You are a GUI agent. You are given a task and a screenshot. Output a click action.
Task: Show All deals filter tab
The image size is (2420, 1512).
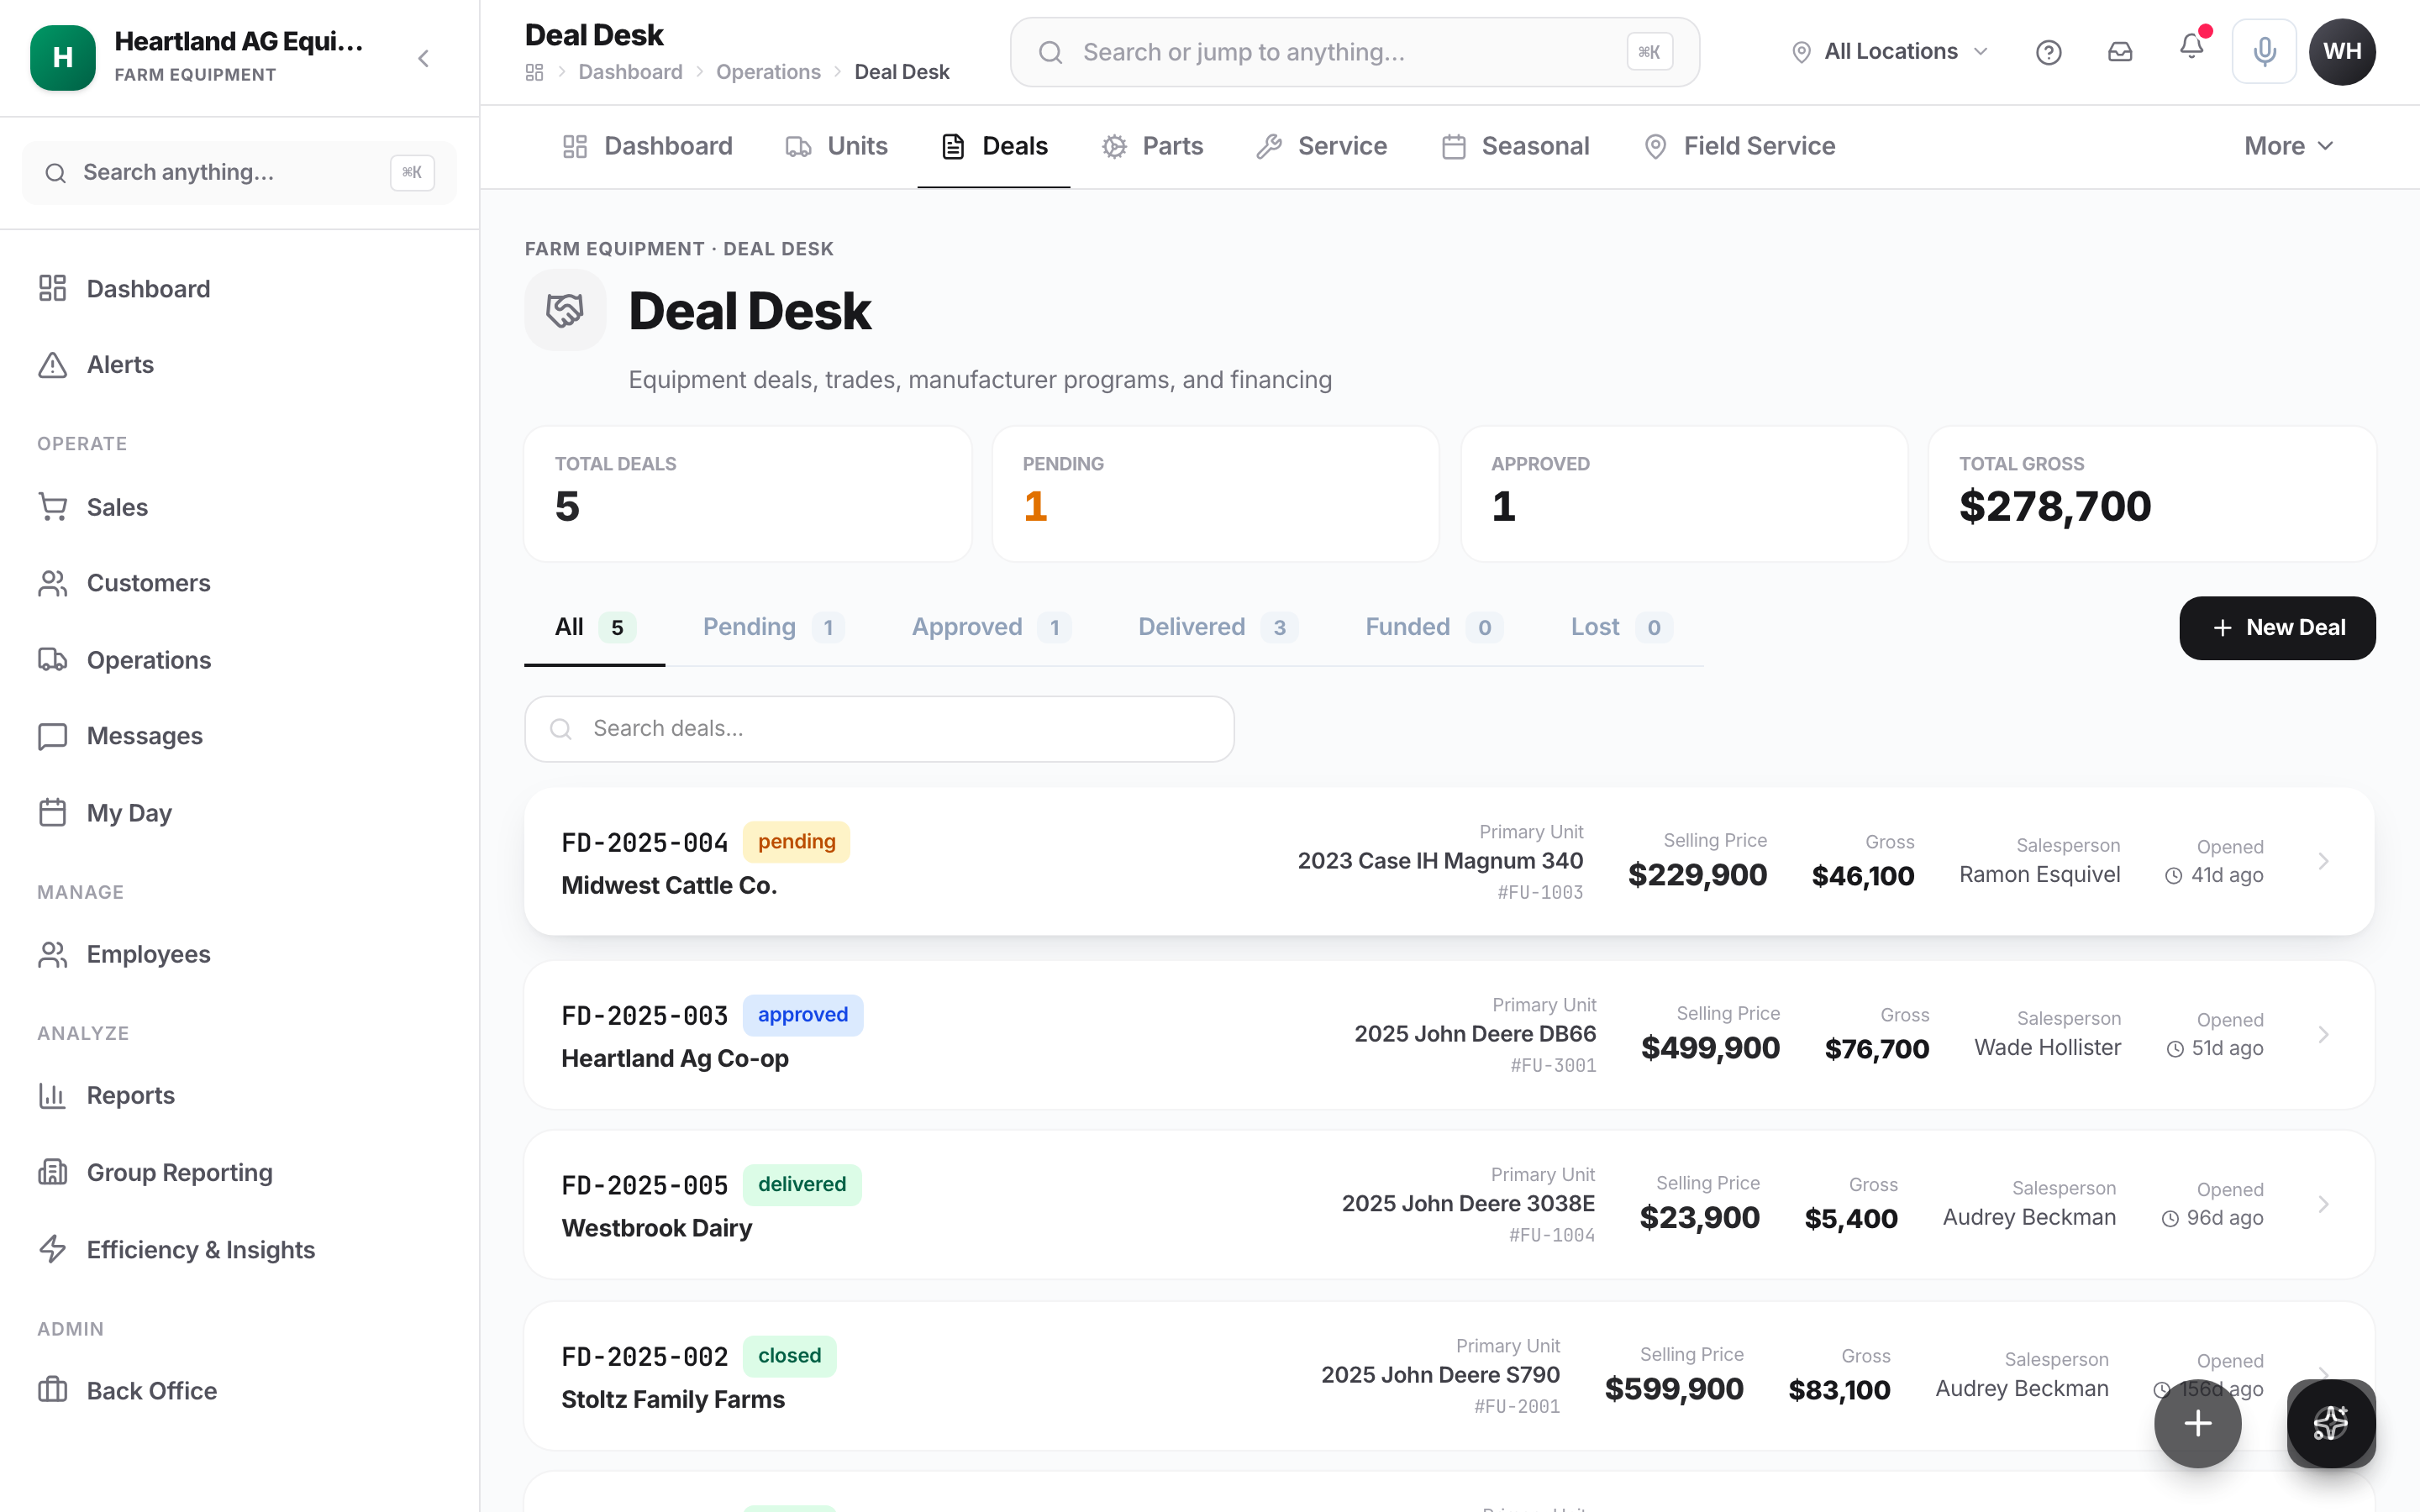[595, 627]
